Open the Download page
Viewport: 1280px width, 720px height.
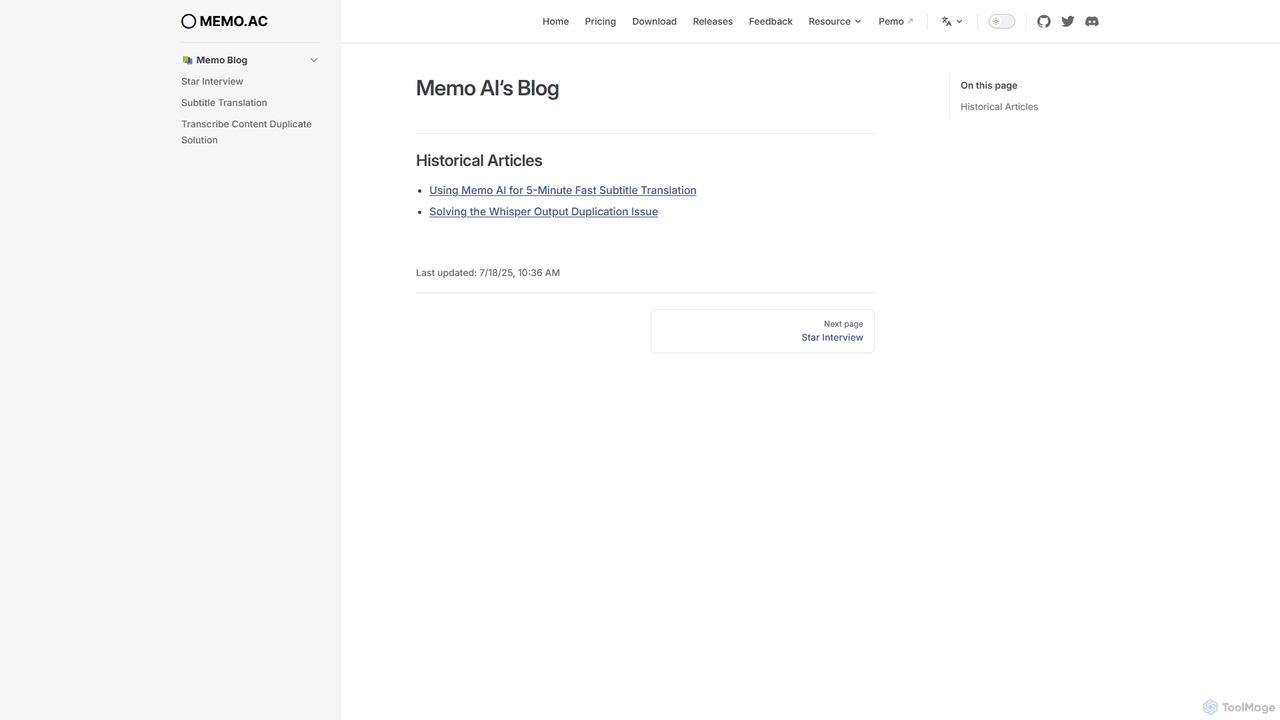(654, 21)
